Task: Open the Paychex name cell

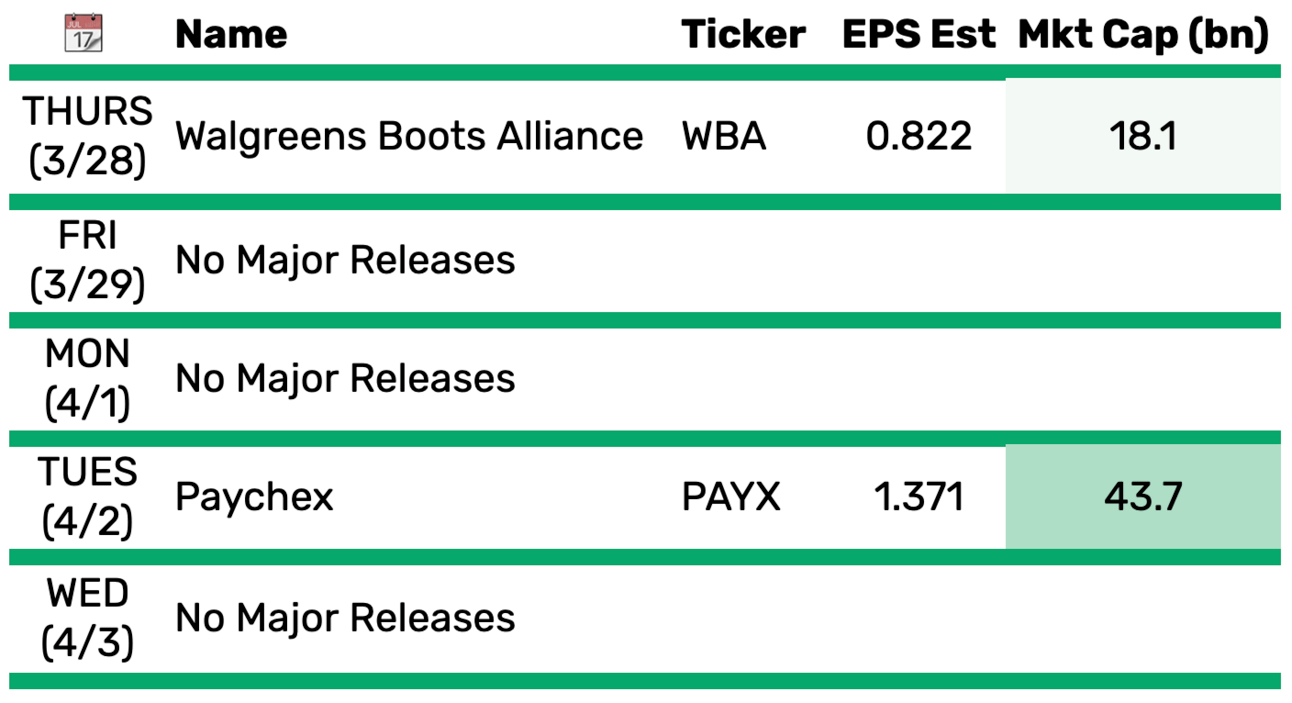Action: coord(254,497)
